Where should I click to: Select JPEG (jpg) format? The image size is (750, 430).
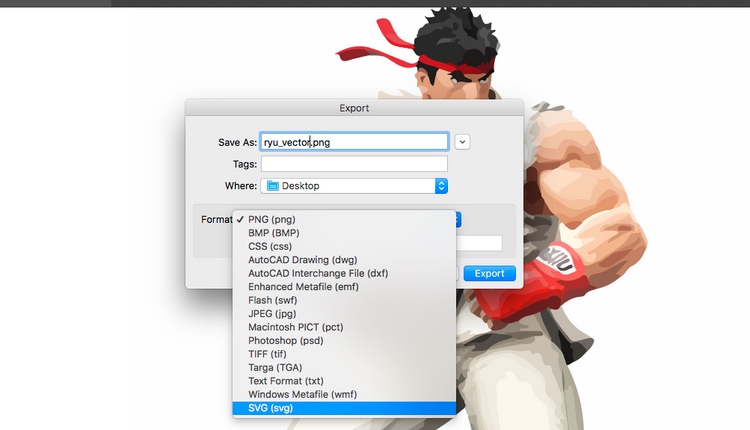point(344,313)
